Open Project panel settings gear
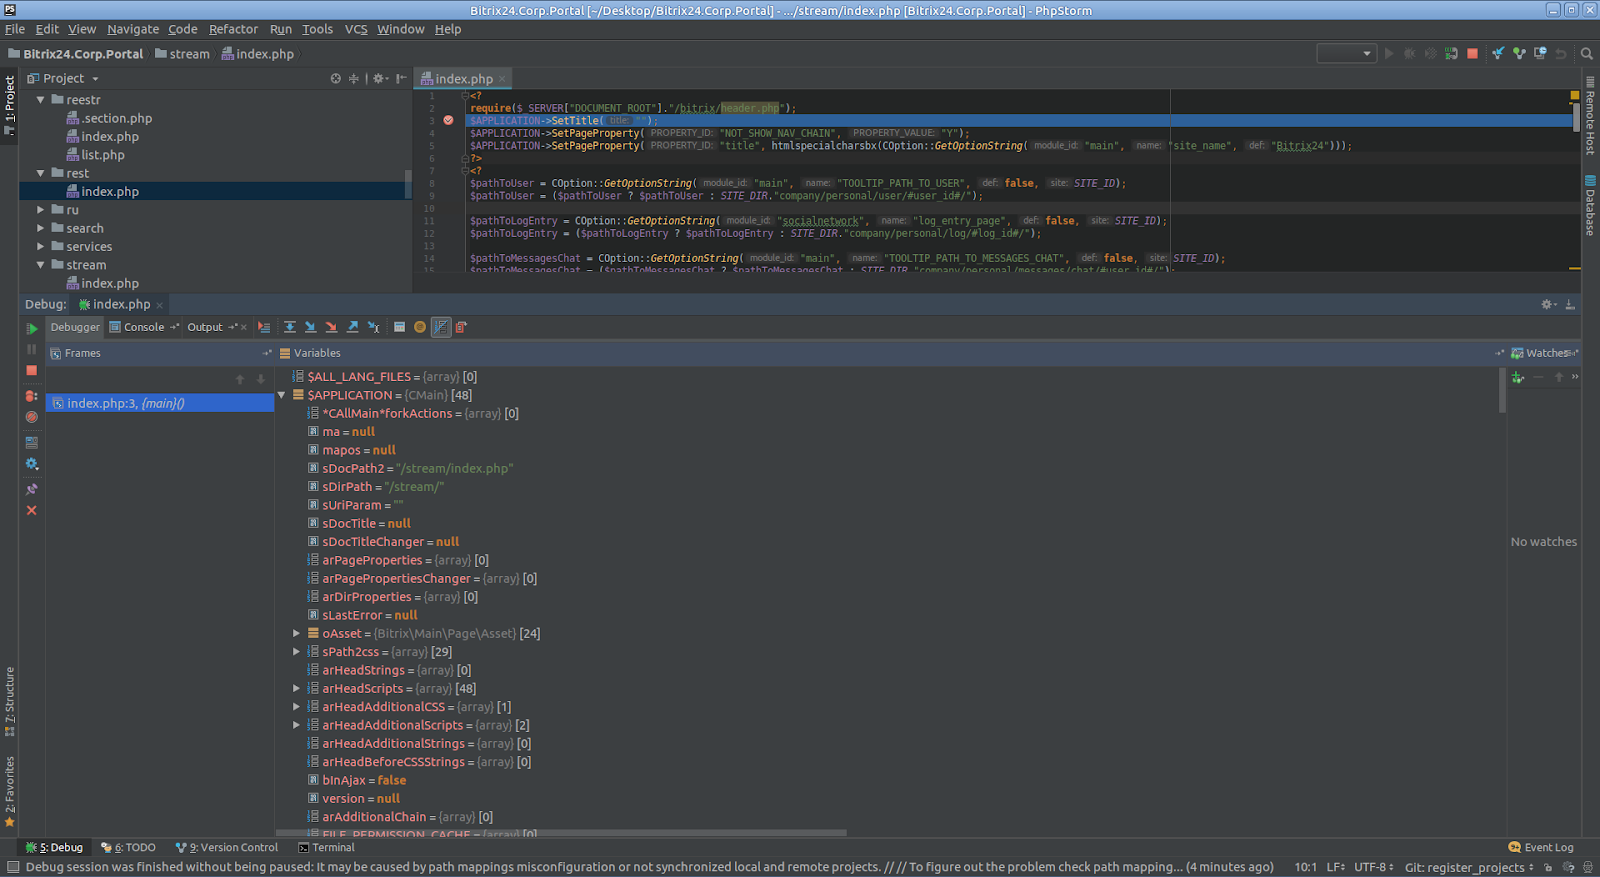This screenshot has width=1600, height=877. [x=380, y=79]
